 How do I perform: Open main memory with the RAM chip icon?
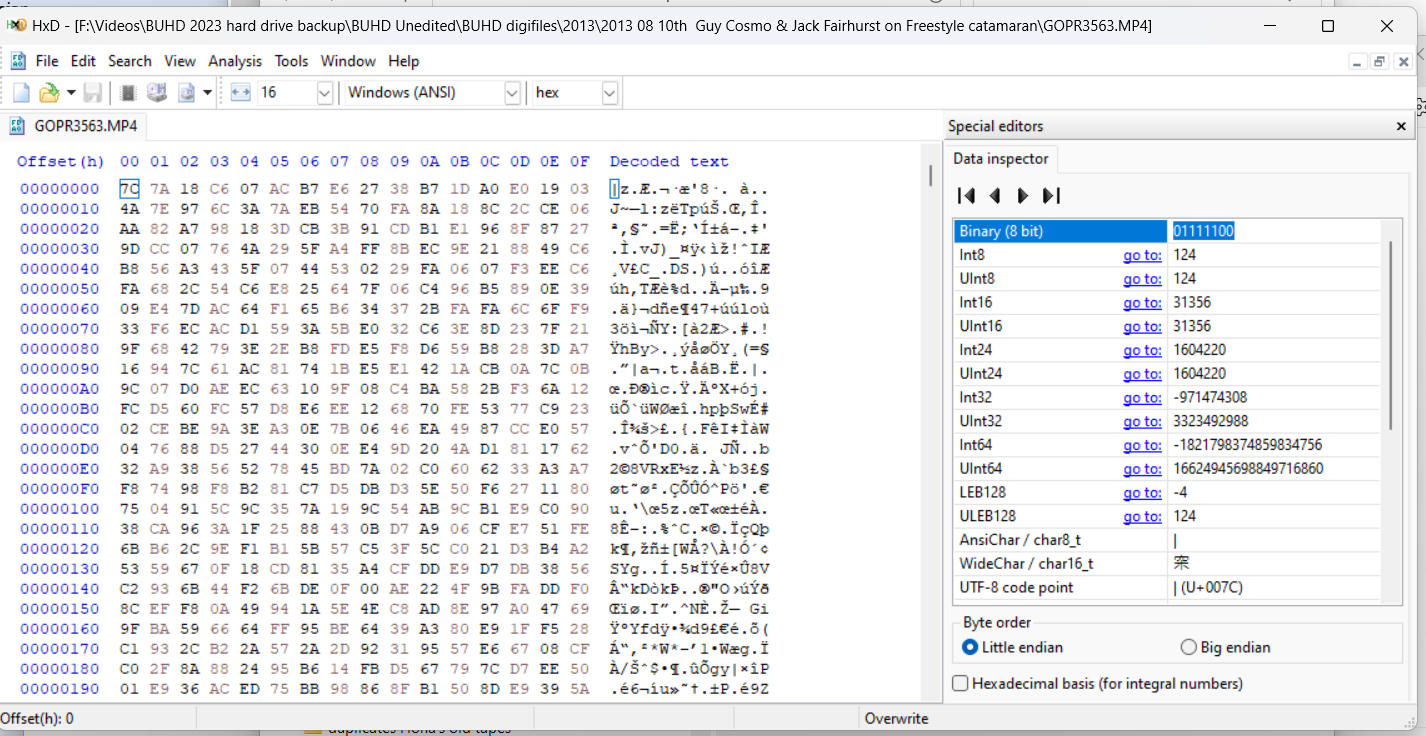click(128, 93)
